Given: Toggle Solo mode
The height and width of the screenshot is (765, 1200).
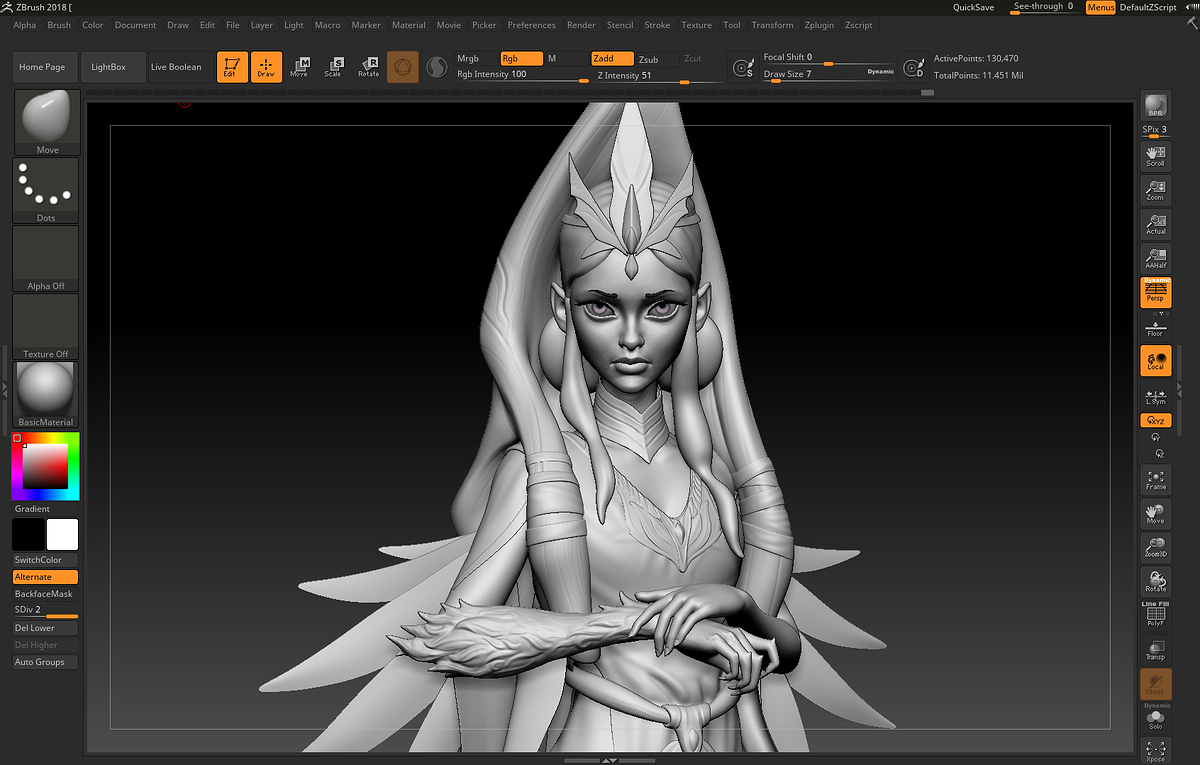Looking at the screenshot, I should tap(1156, 718).
